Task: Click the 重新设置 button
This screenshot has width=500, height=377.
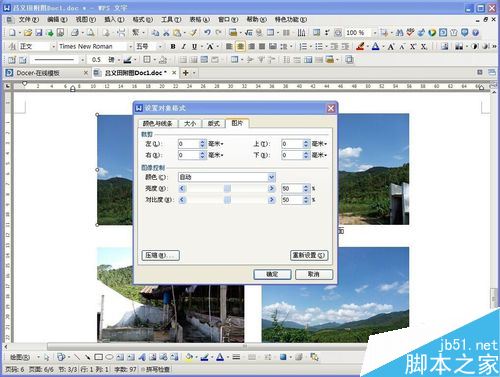Action: tap(309, 256)
